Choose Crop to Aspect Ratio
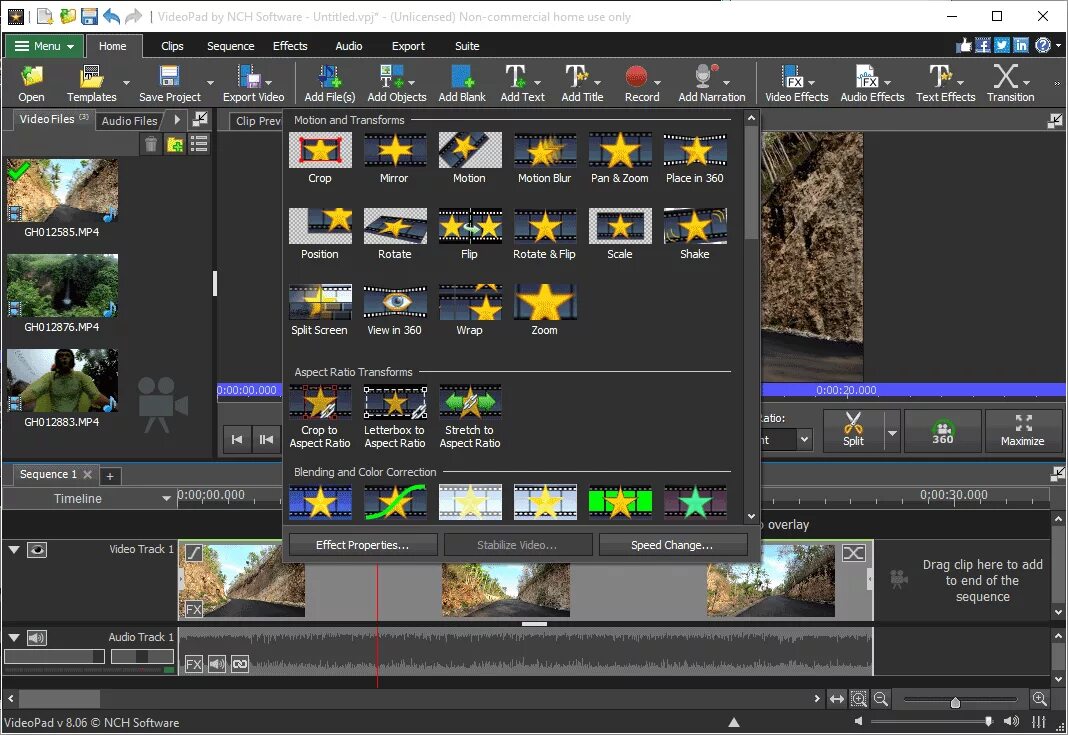This screenshot has height=735, width=1068. click(x=320, y=417)
